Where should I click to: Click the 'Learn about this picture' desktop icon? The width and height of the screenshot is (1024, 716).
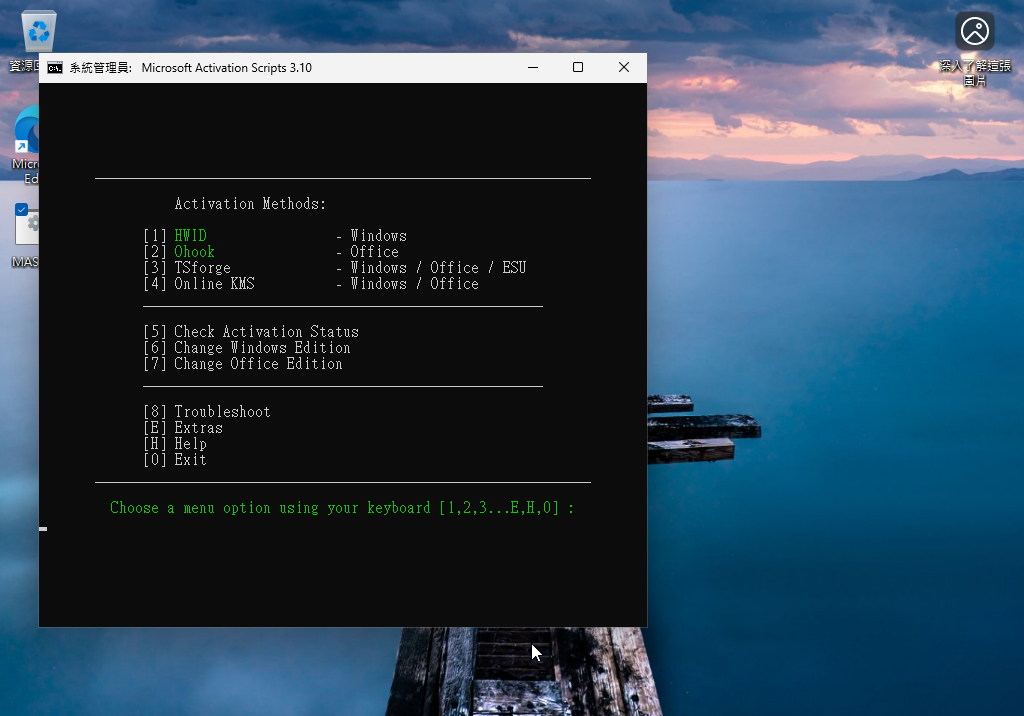click(974, 32)
